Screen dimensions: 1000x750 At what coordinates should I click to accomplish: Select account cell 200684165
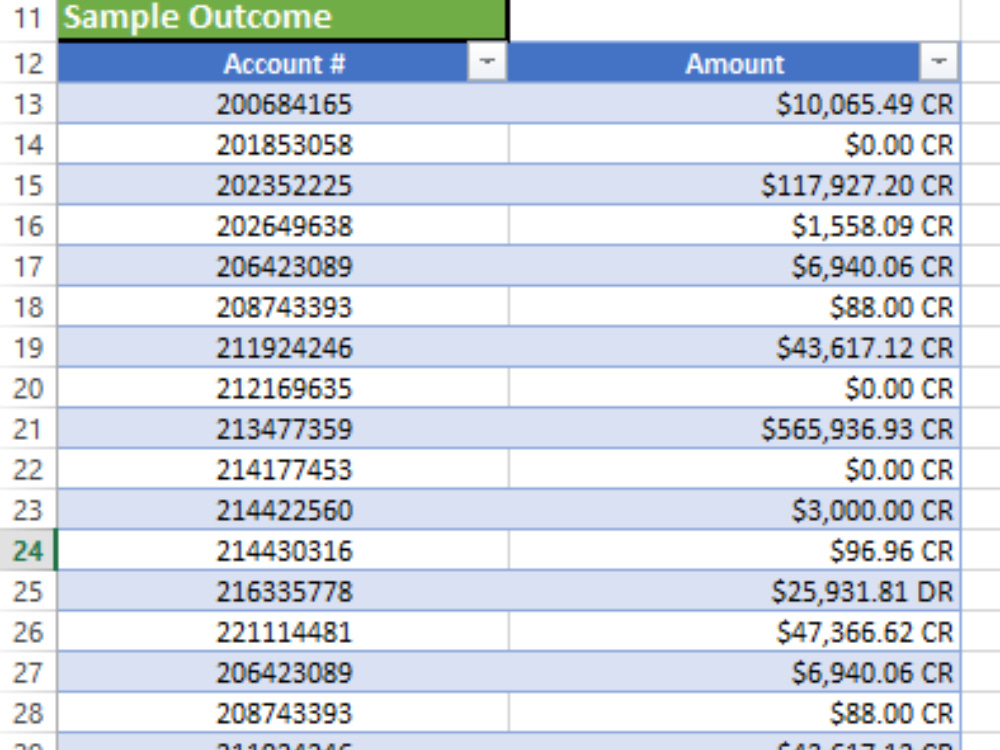pyautogui.click(x=283, y=104)
